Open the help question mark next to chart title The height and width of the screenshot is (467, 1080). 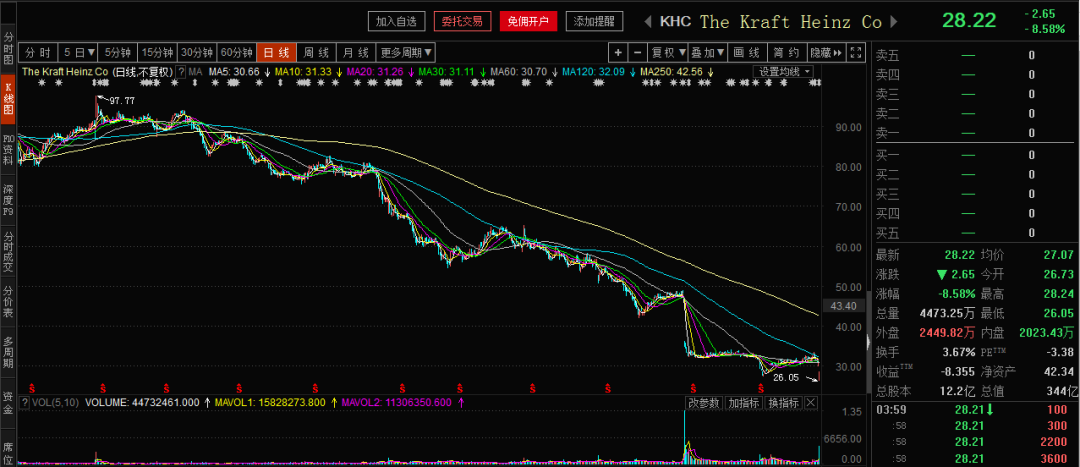181,71
